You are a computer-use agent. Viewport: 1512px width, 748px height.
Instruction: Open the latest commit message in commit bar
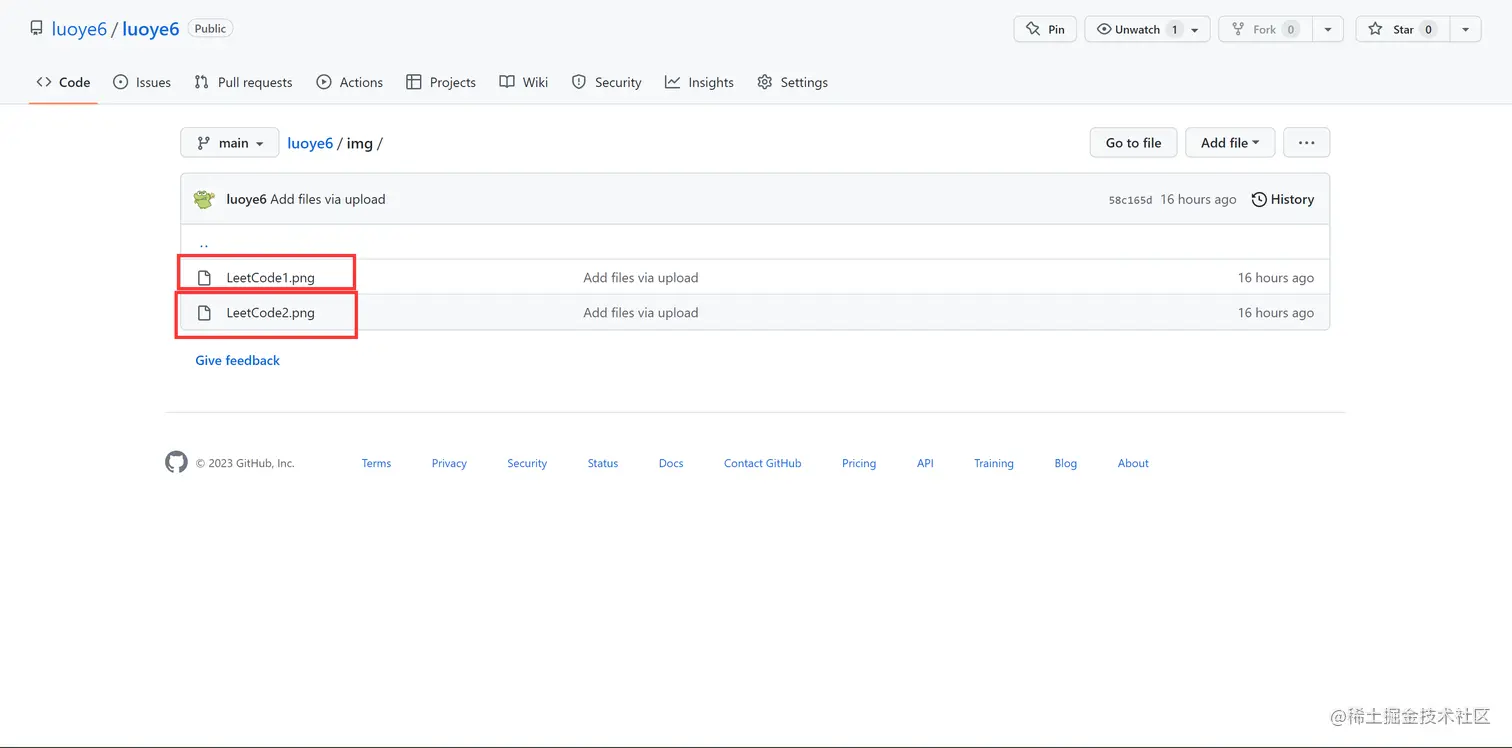pos(328,199)
